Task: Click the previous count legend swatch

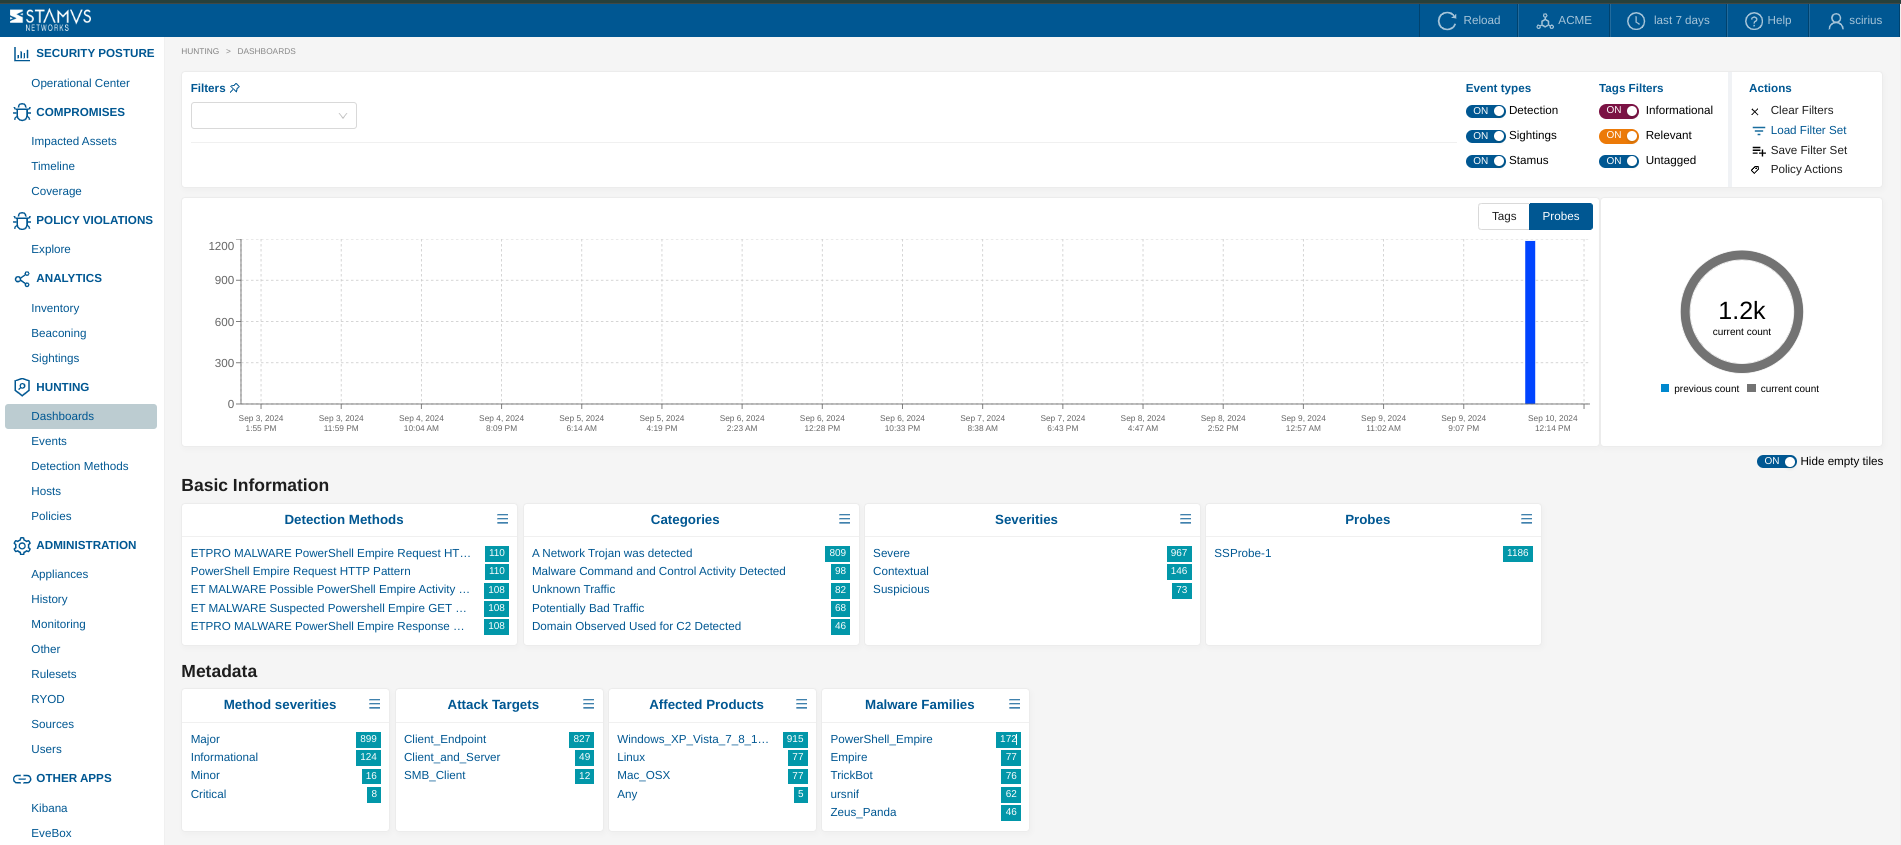Action: pyautogui.click(x=1665, y=388)
